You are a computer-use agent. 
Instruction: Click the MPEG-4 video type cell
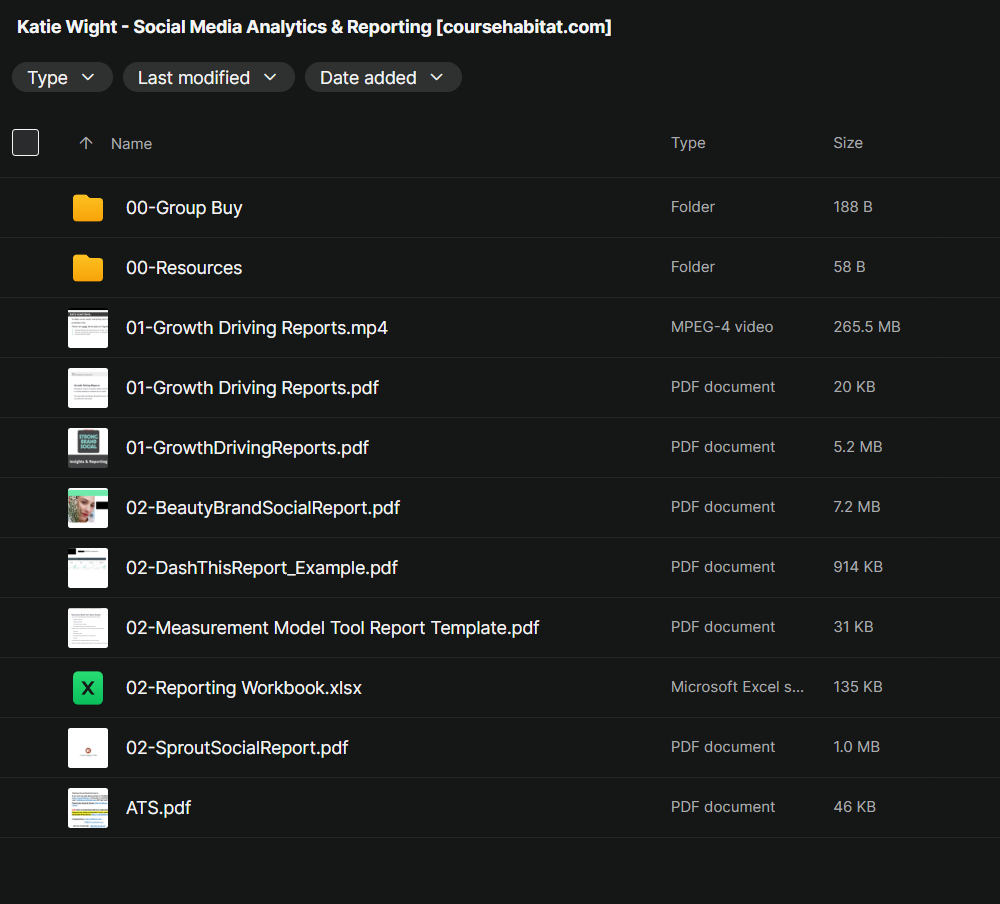pos(722,327)
